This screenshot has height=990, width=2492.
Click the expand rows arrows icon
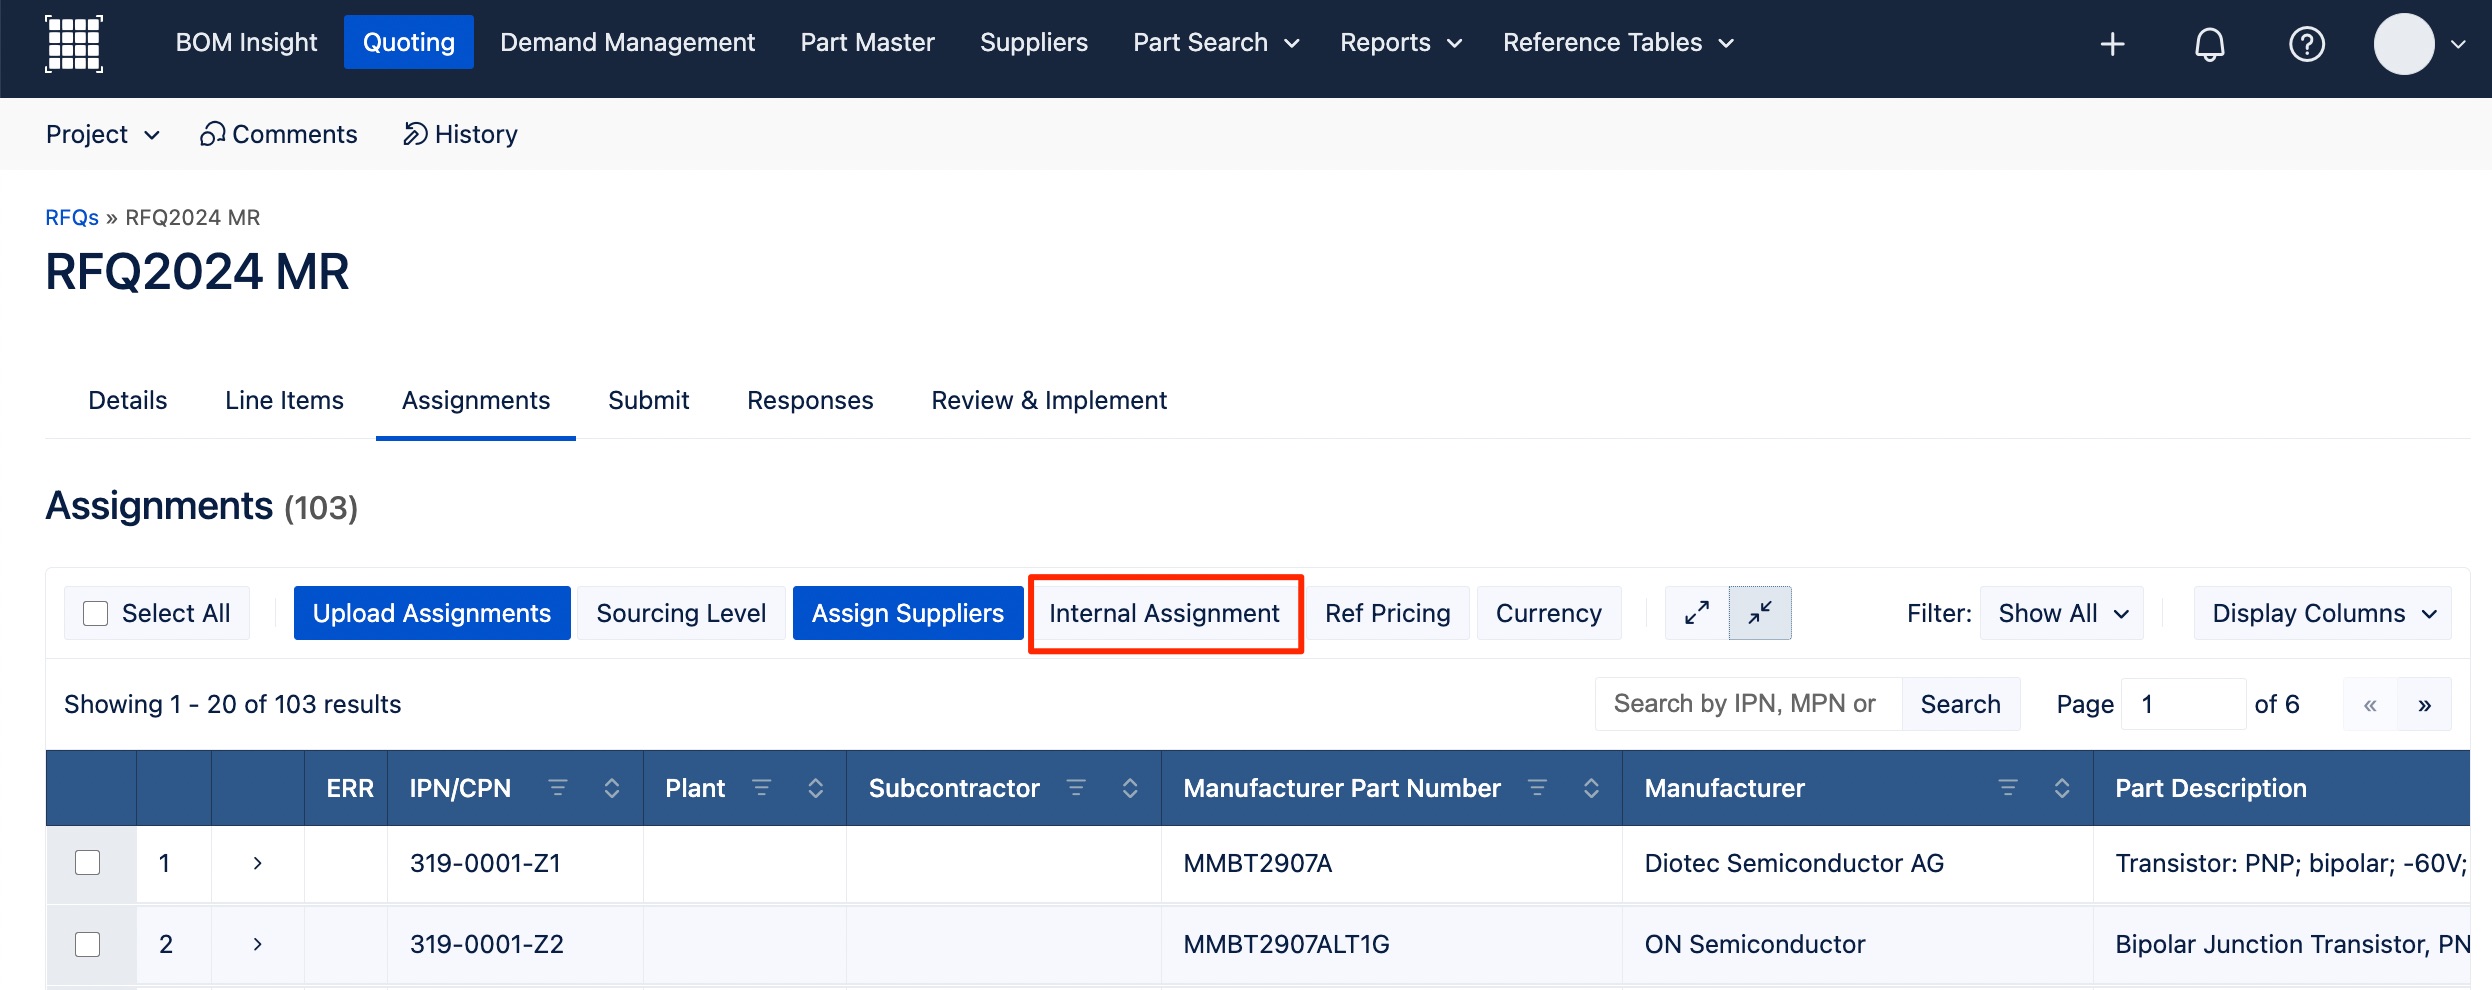pos(1696,613)
